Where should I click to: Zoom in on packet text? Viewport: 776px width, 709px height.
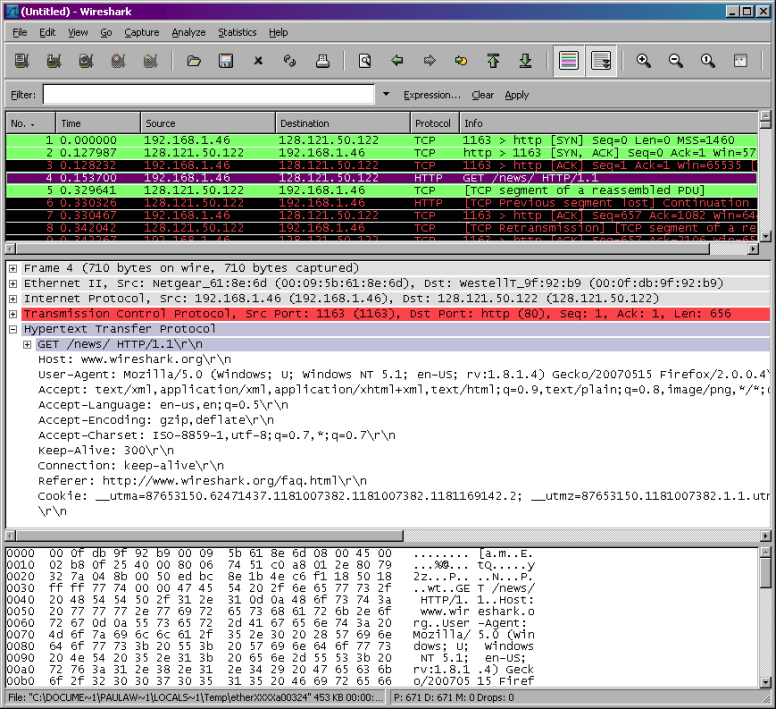[643, 61]
